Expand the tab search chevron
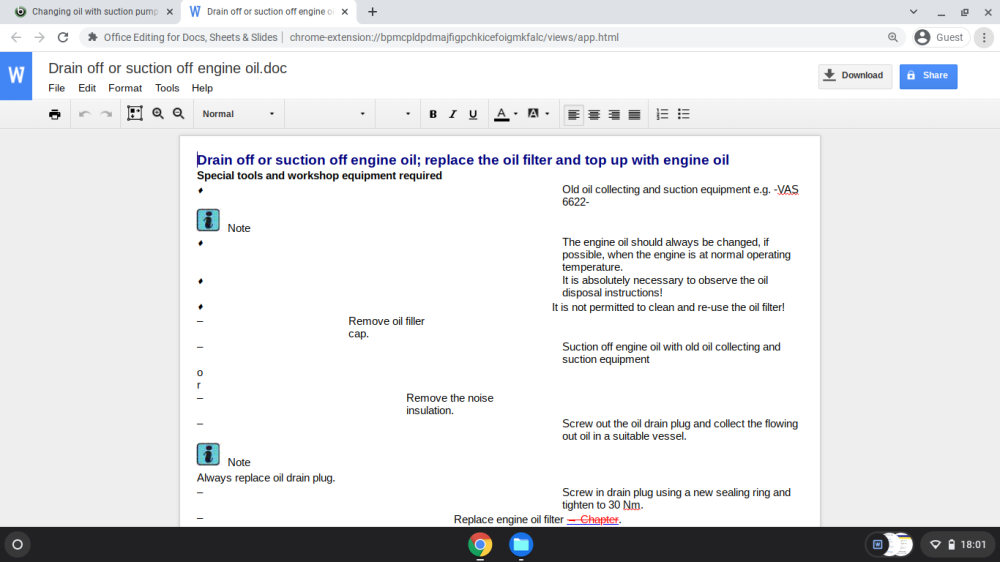The image size is (1000, 562). 913,11
